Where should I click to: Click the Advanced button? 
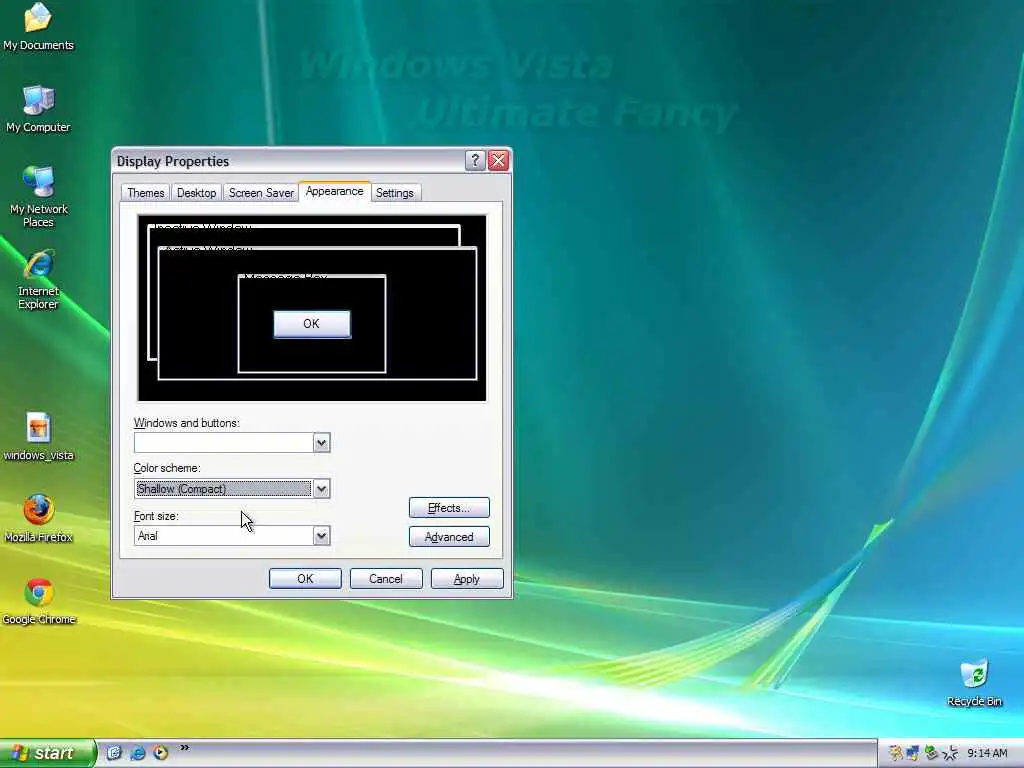coord(449,537)
